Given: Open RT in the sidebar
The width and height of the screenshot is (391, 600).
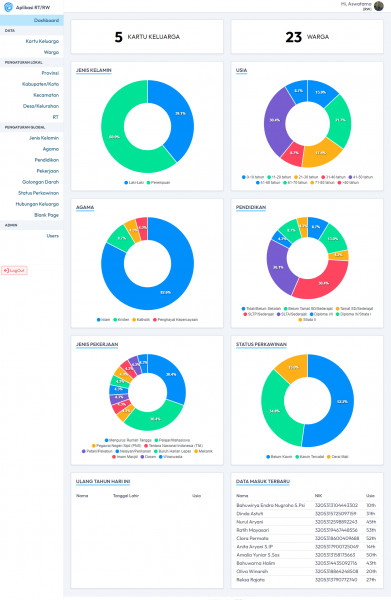Looking at the screenshot, I should point(56,117).
